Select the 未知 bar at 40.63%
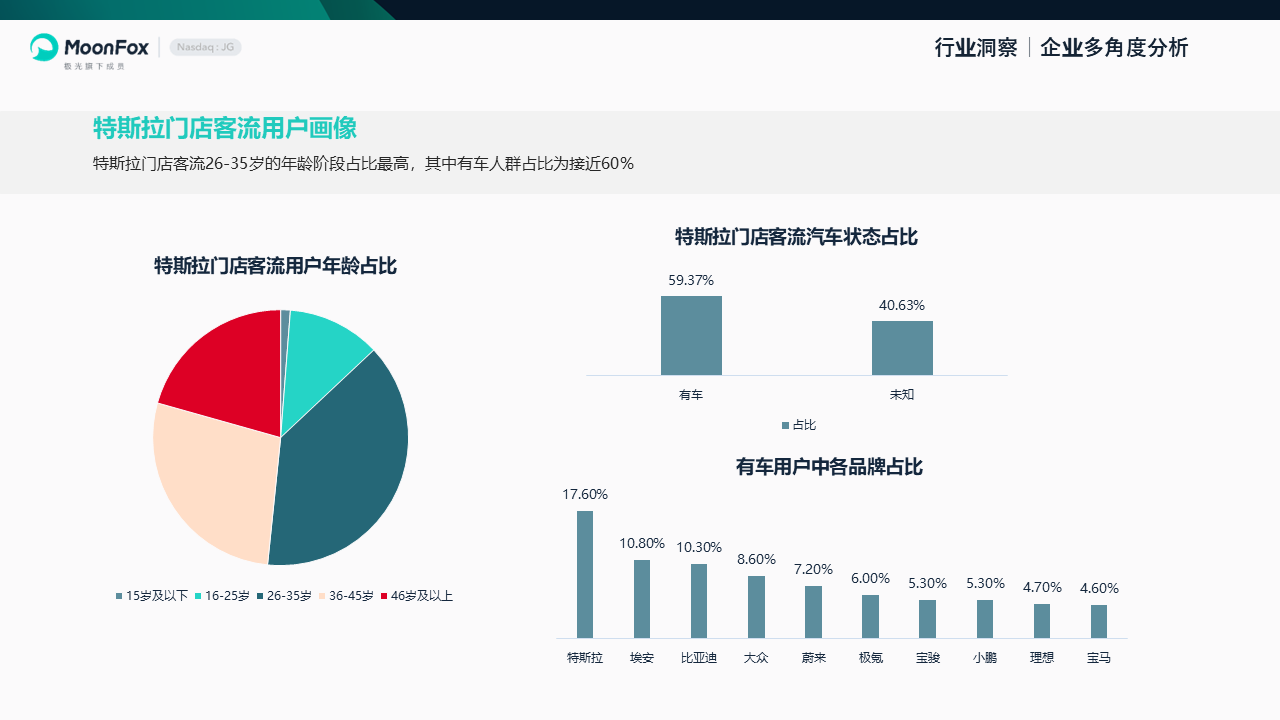The image size is (1280, 720). point(902,348)
